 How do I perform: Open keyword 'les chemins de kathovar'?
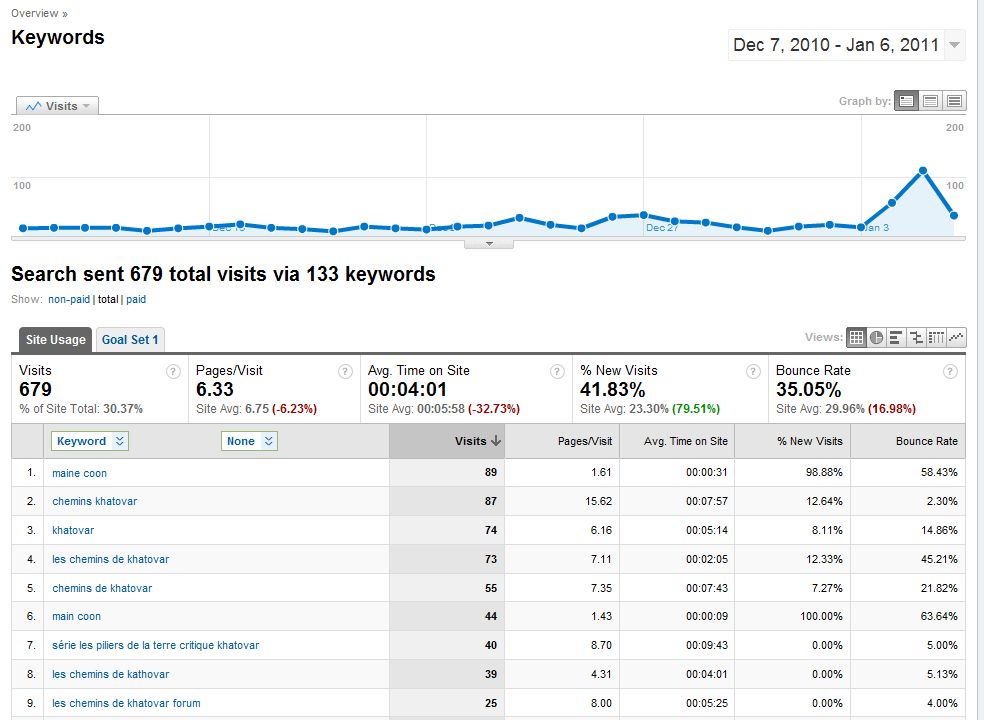coord(110,674)
